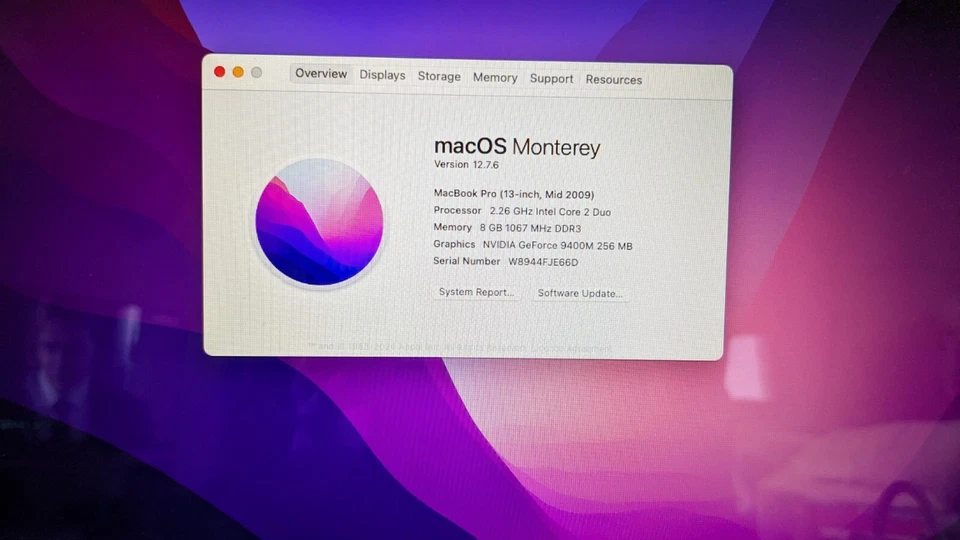Open the Storage tab
The width and height of the screenshot is (960, 540).
(439, 77)
